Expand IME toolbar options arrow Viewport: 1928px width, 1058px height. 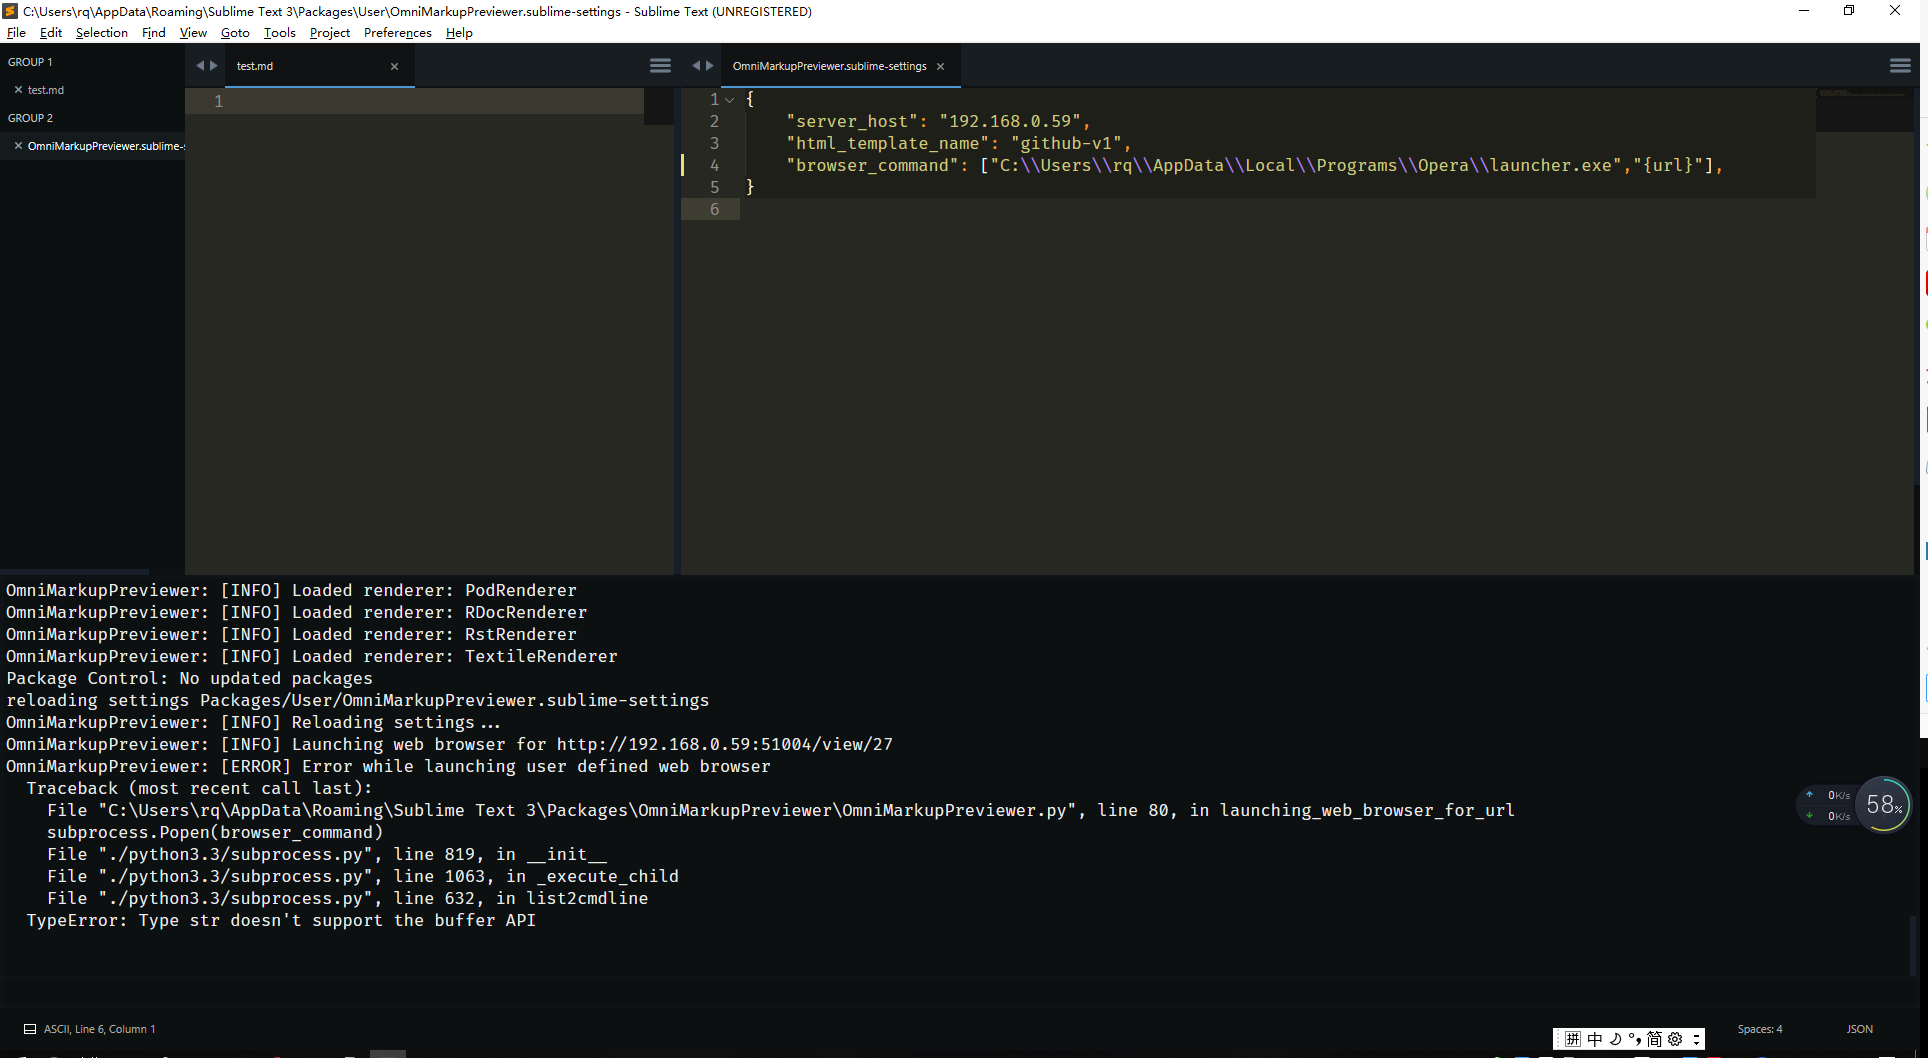[1696, 1039]
